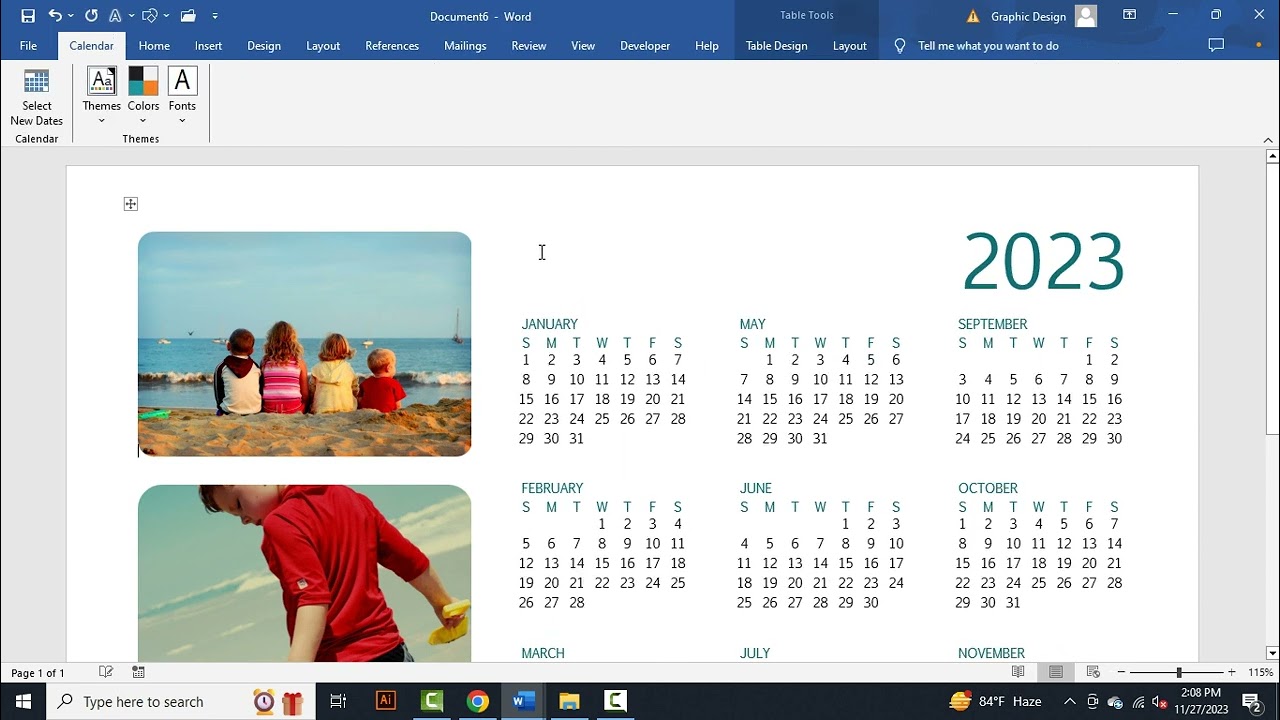Click the Shapes quick access icon
1280x720 pixels.
[x=150, y=16]
